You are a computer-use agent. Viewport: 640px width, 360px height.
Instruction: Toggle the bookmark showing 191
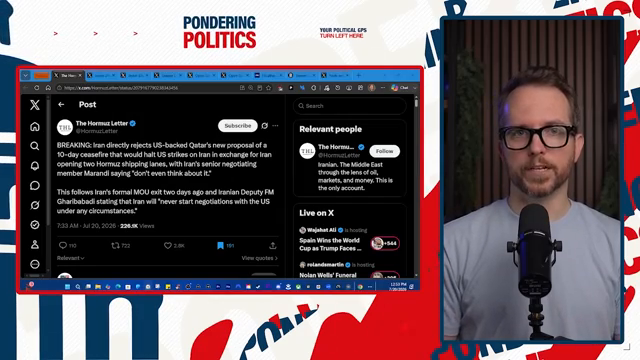pos(225,245)
